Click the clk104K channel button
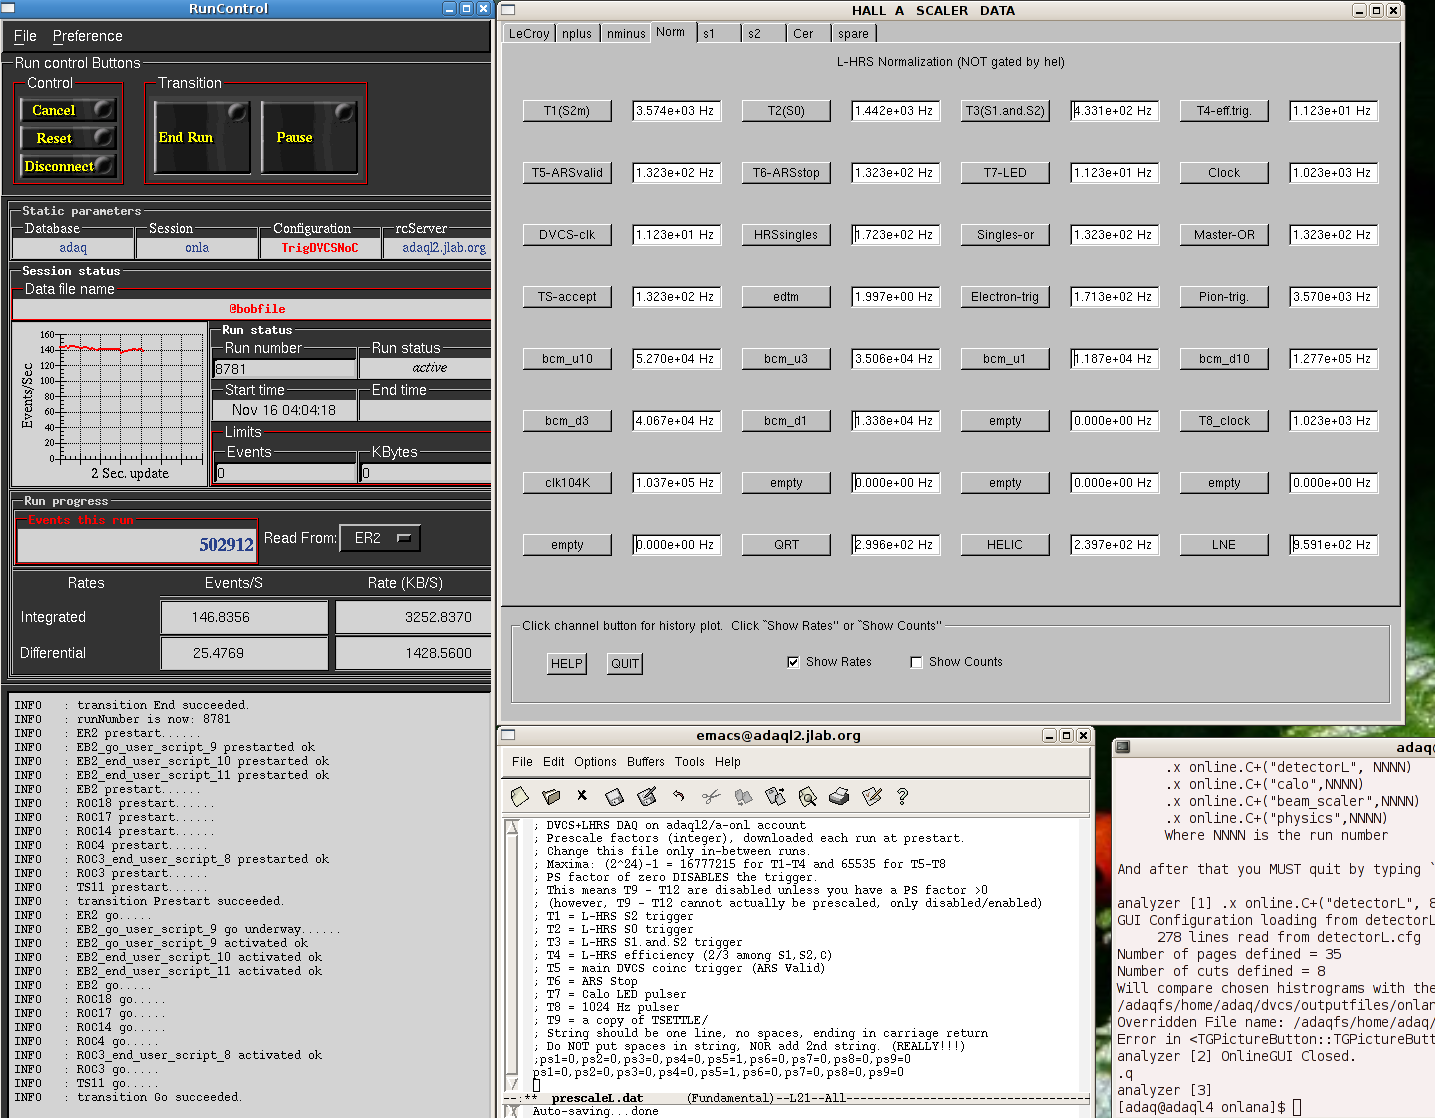The height and width of the screenshot is (1118, 1435). coord(567,483)
